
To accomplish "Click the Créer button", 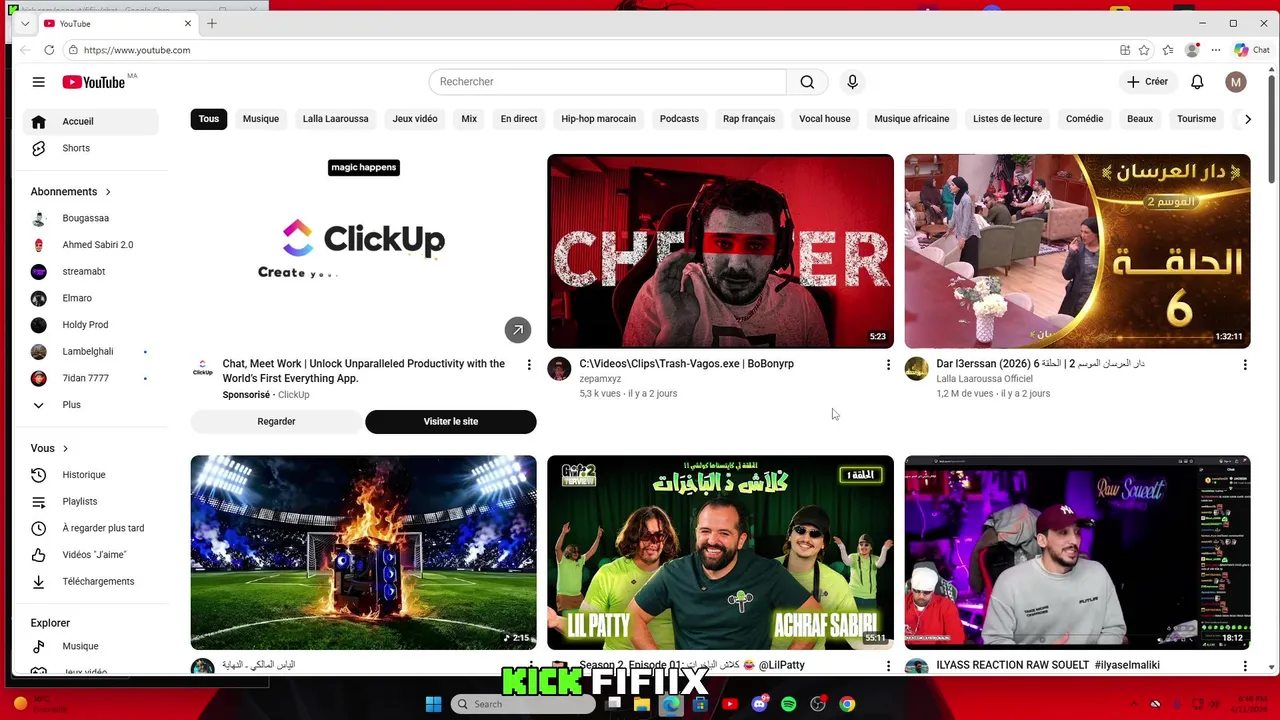I will tap(1147, 82).
